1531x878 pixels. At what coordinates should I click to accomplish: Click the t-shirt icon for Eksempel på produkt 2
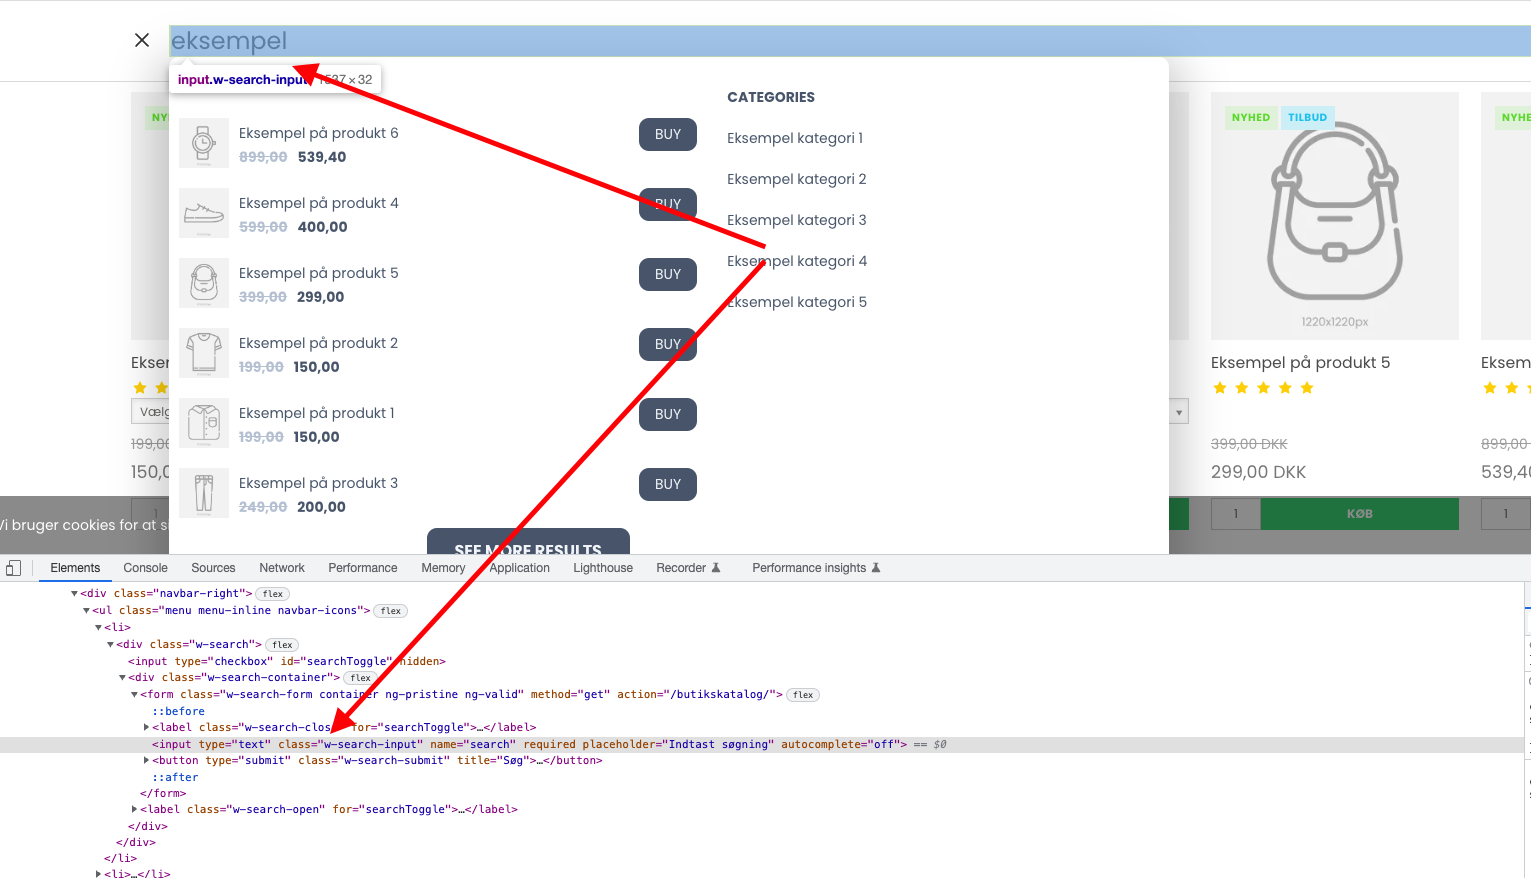point(204,352)
